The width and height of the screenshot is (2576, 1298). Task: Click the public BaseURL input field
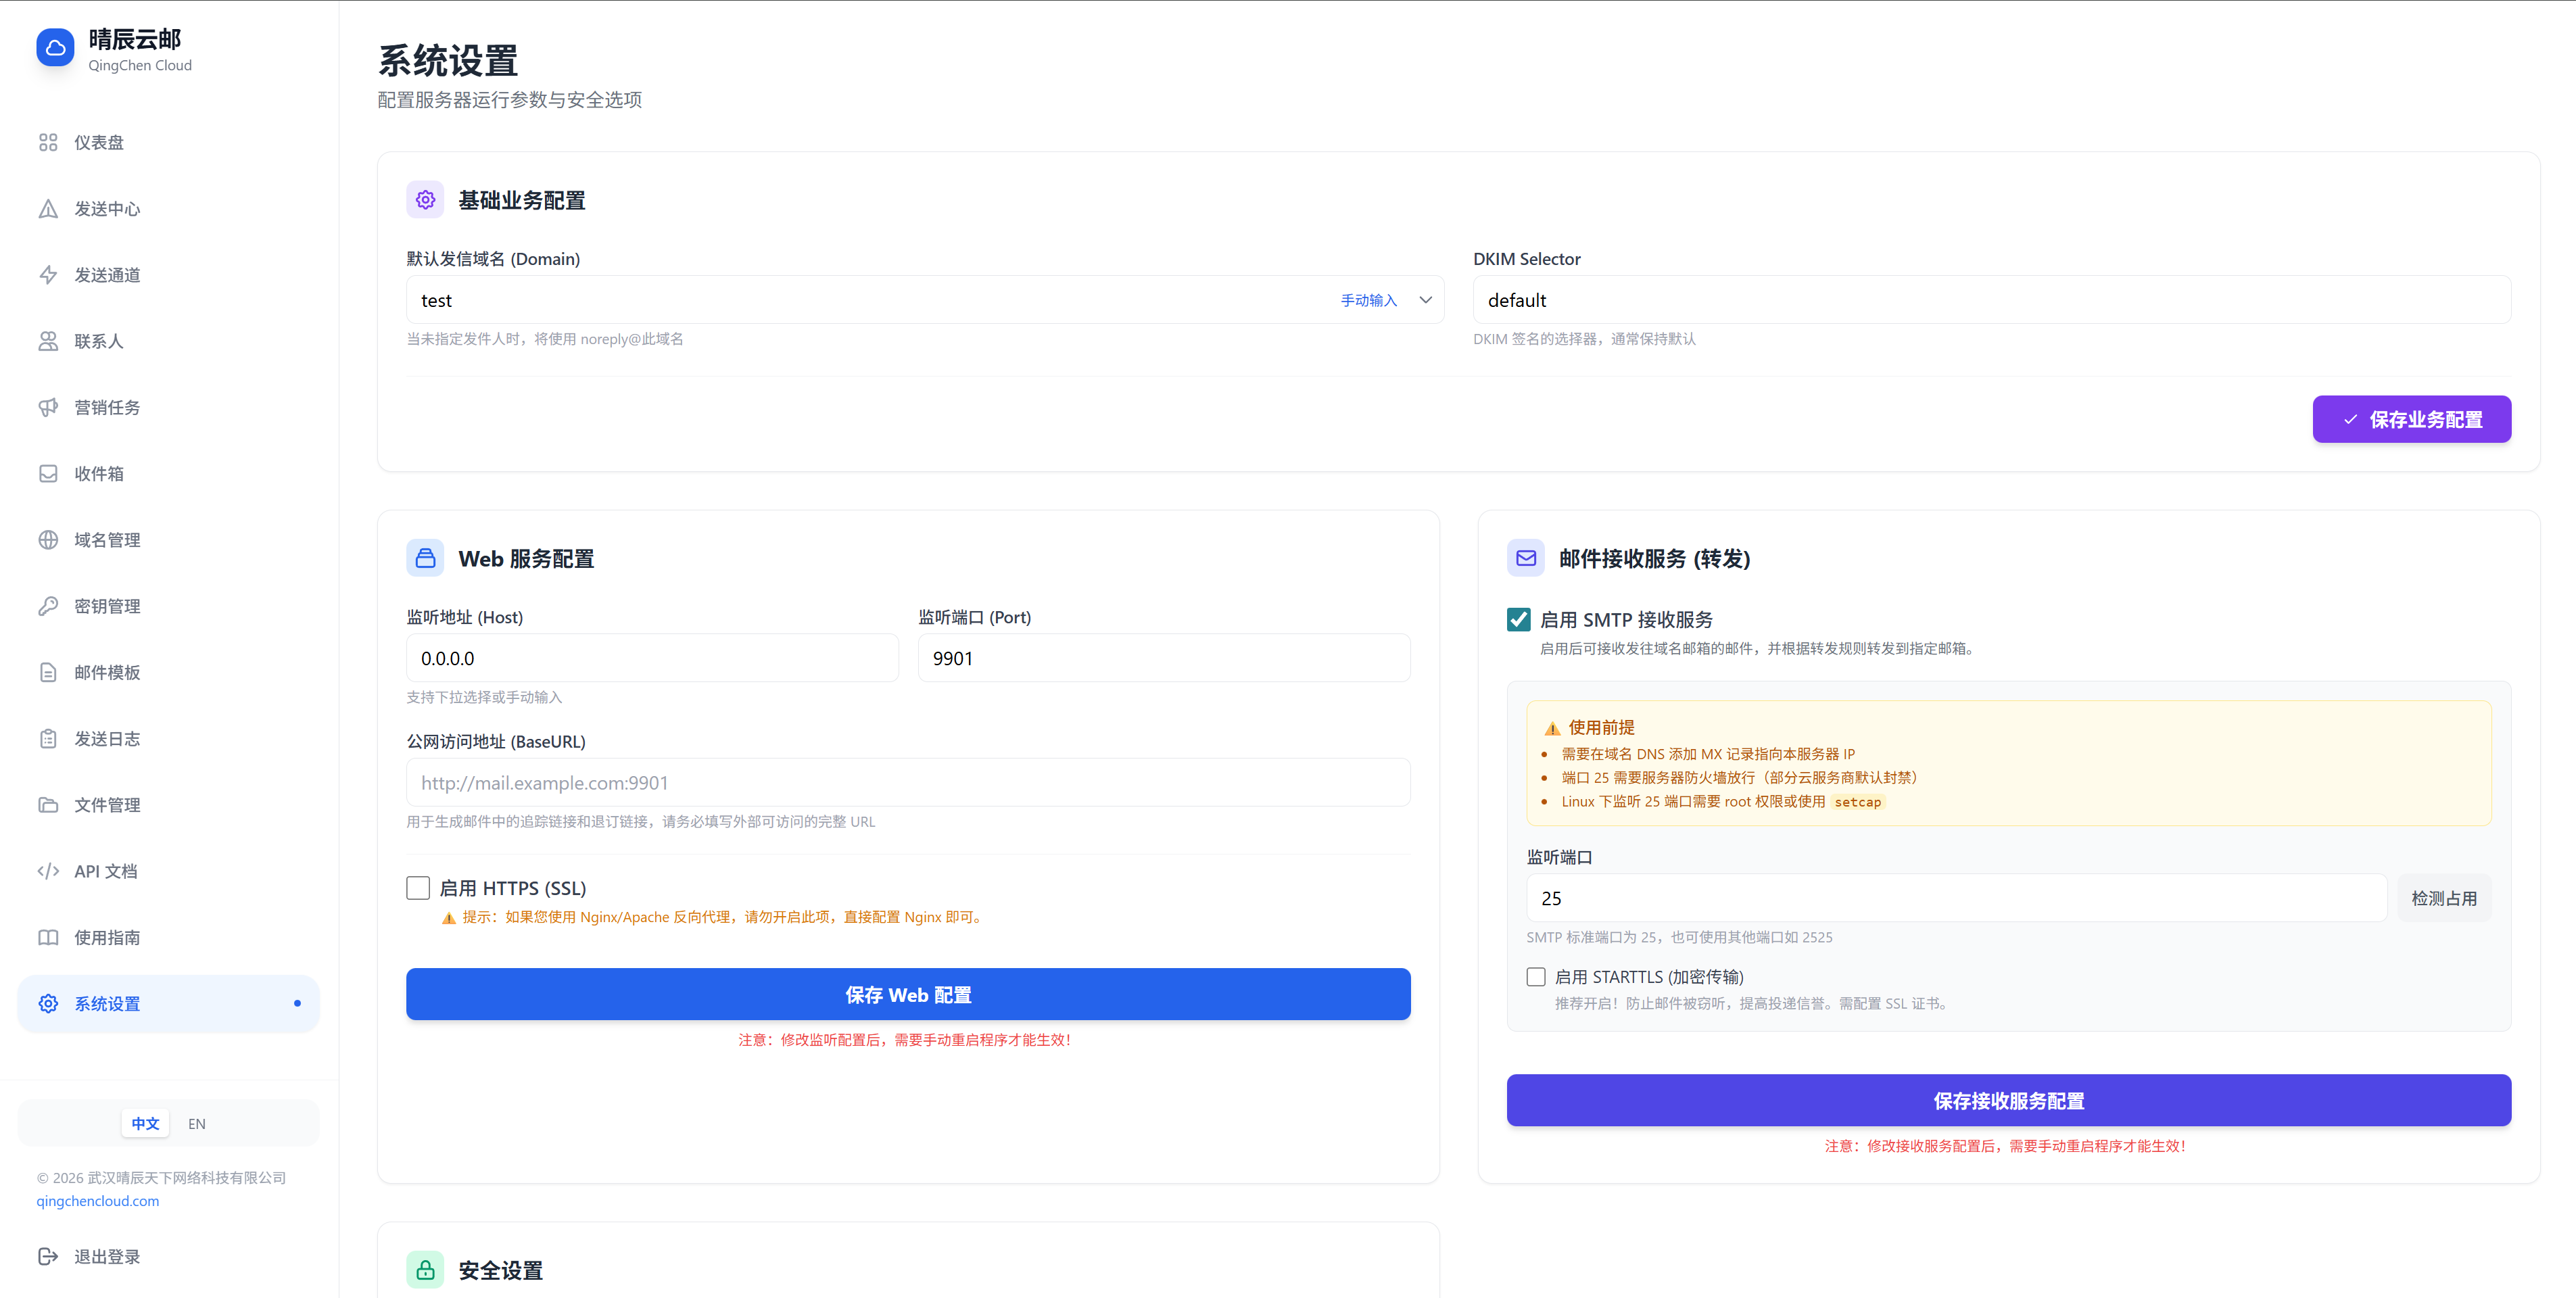(x=907, y=782)
